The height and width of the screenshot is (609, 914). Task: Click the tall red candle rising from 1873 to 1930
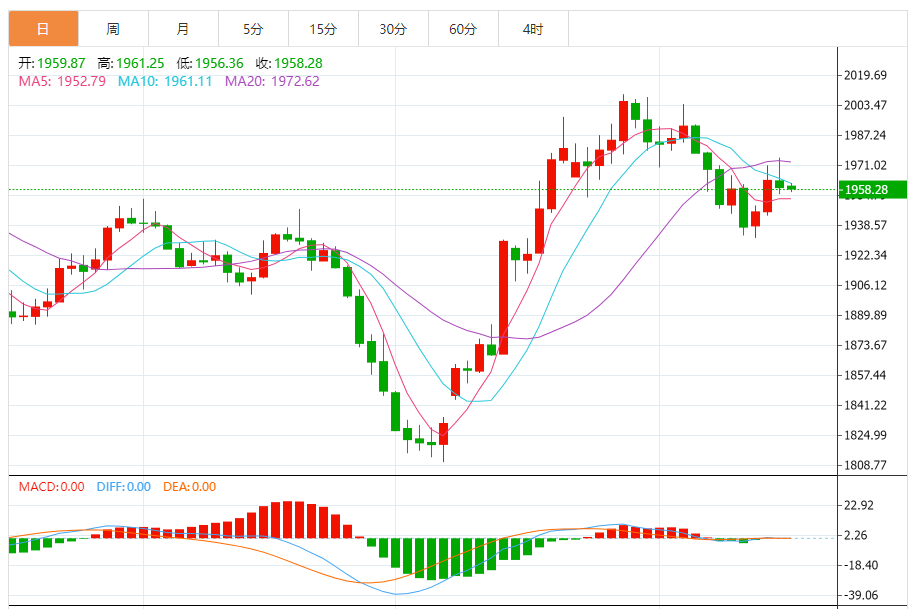point(503,297)
